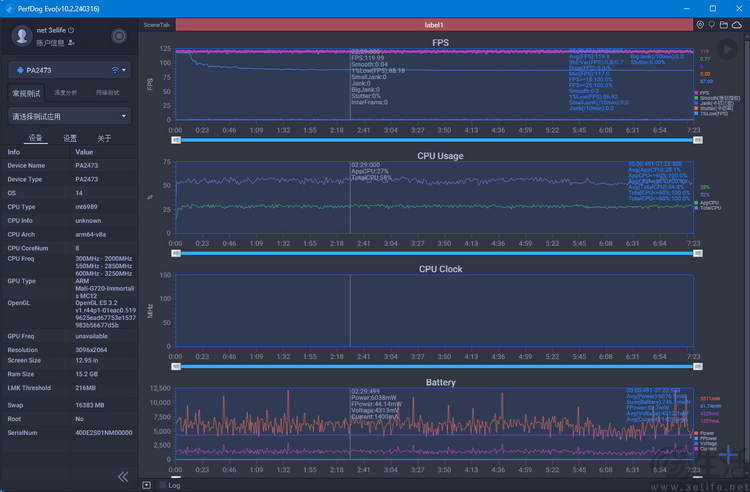The width and height of the screenshot is (750, 492).
Task: Click CPU Clock chart left range handle
Action: [176, 367]
